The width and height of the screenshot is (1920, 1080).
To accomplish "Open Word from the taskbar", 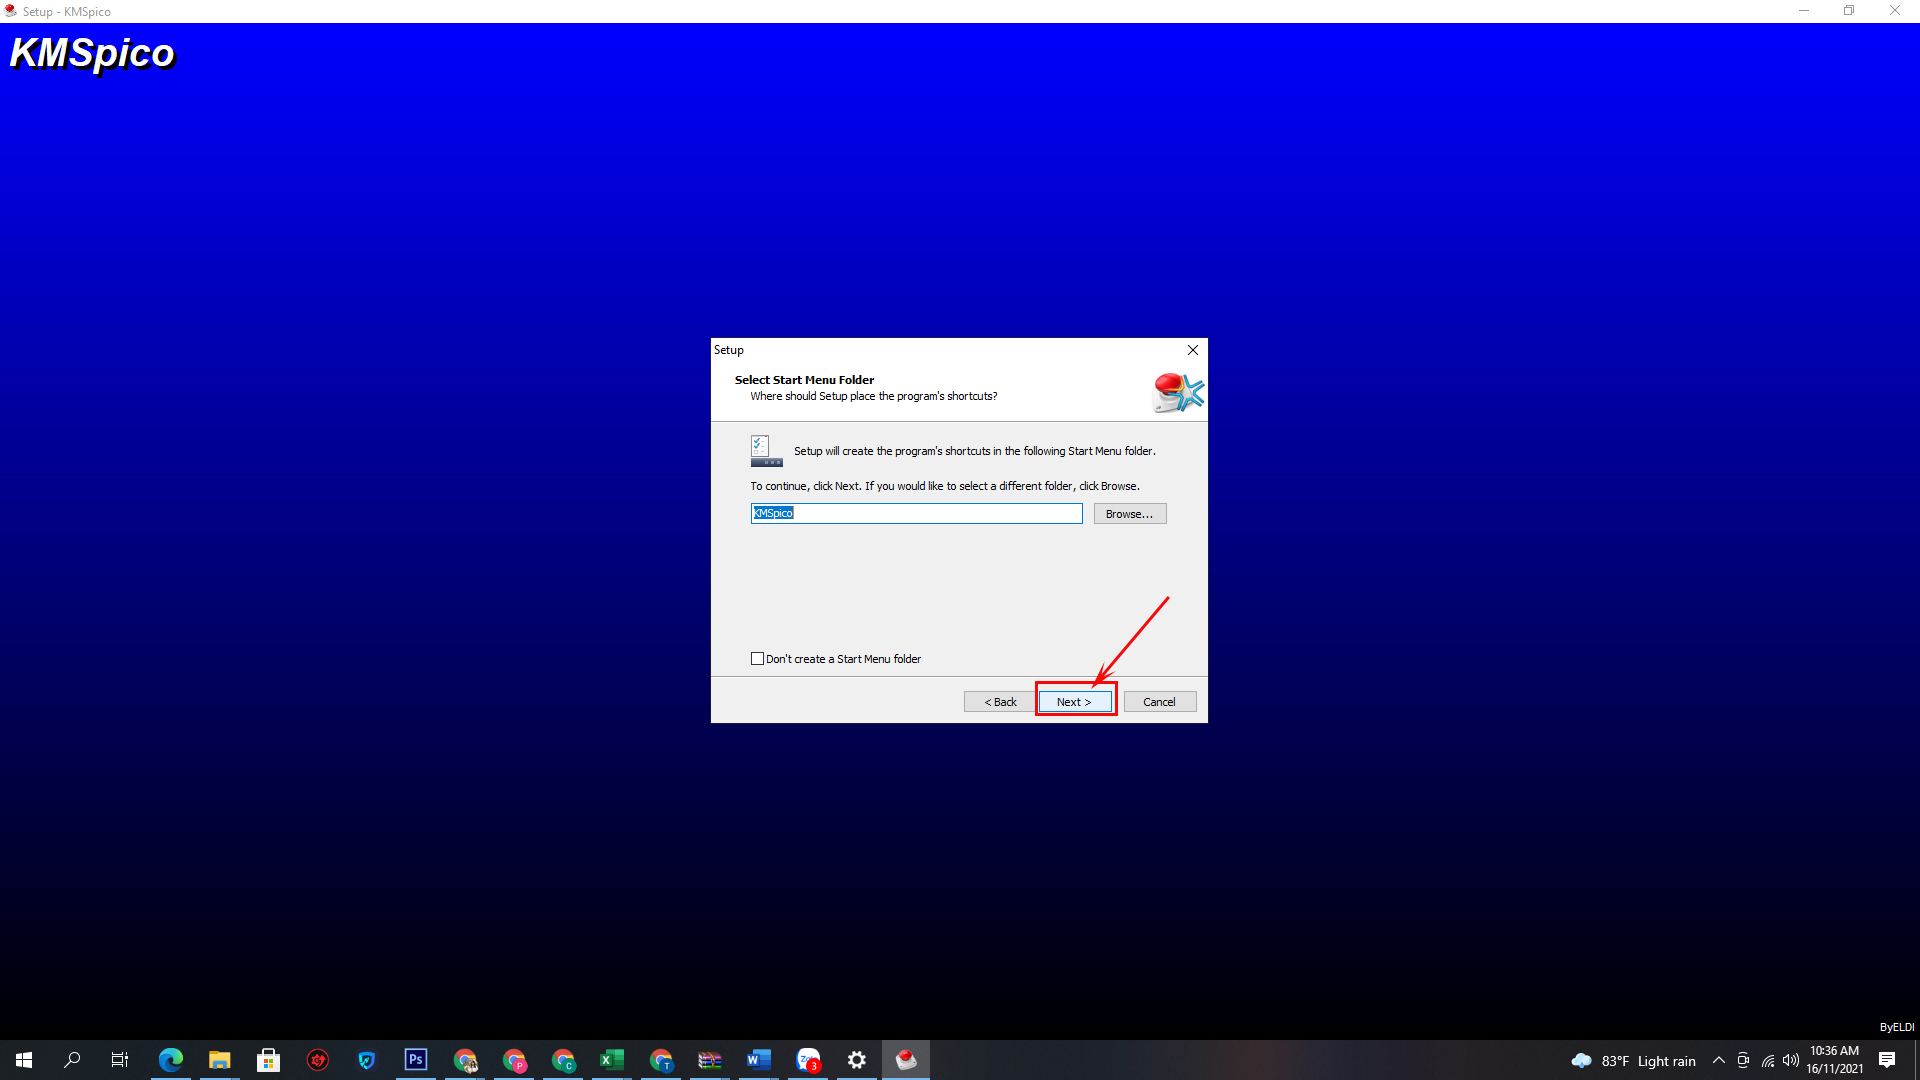I will pyautogui.click(x=758, y=1060).
